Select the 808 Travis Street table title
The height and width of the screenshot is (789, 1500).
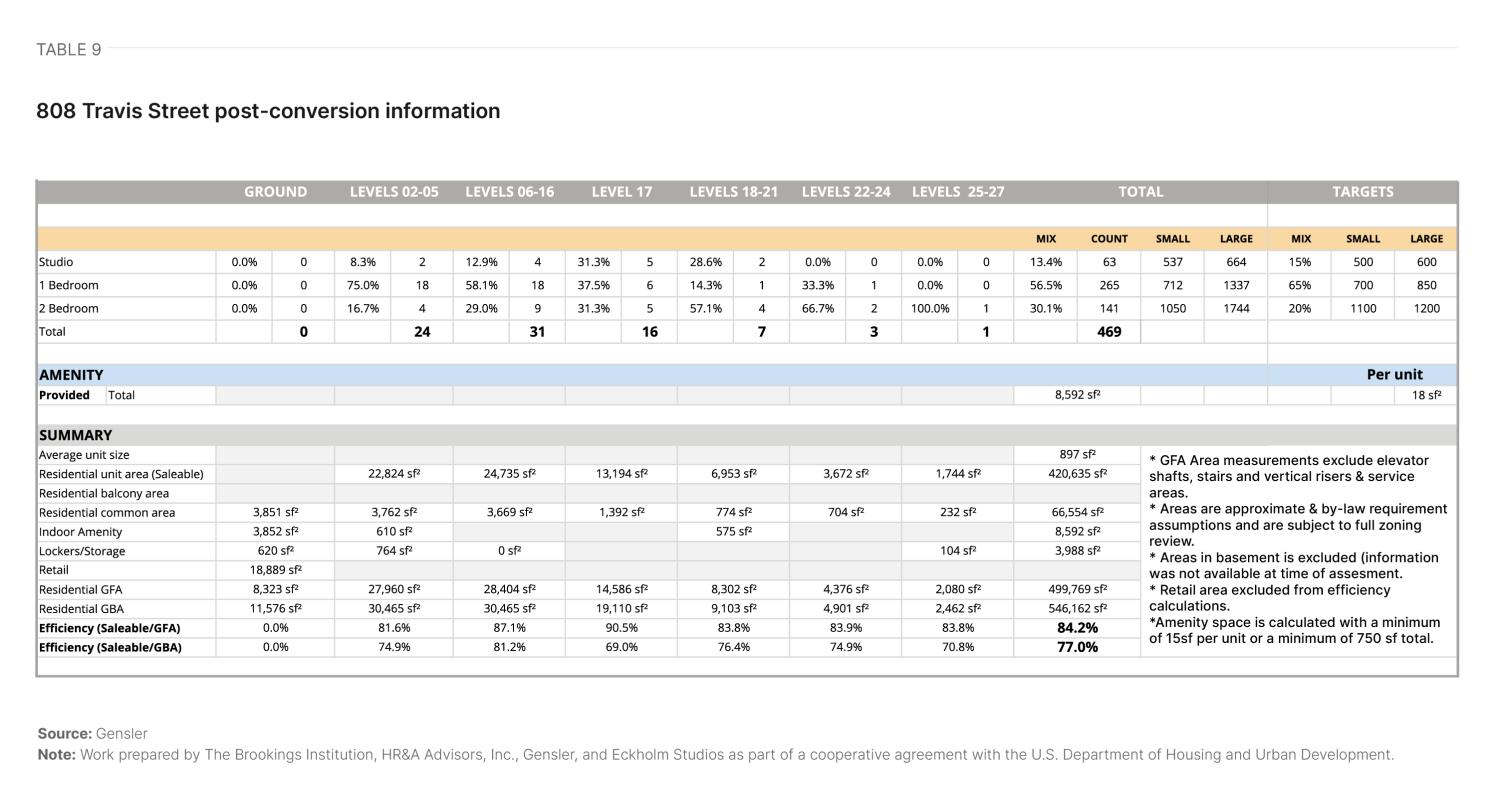(268, 111)
